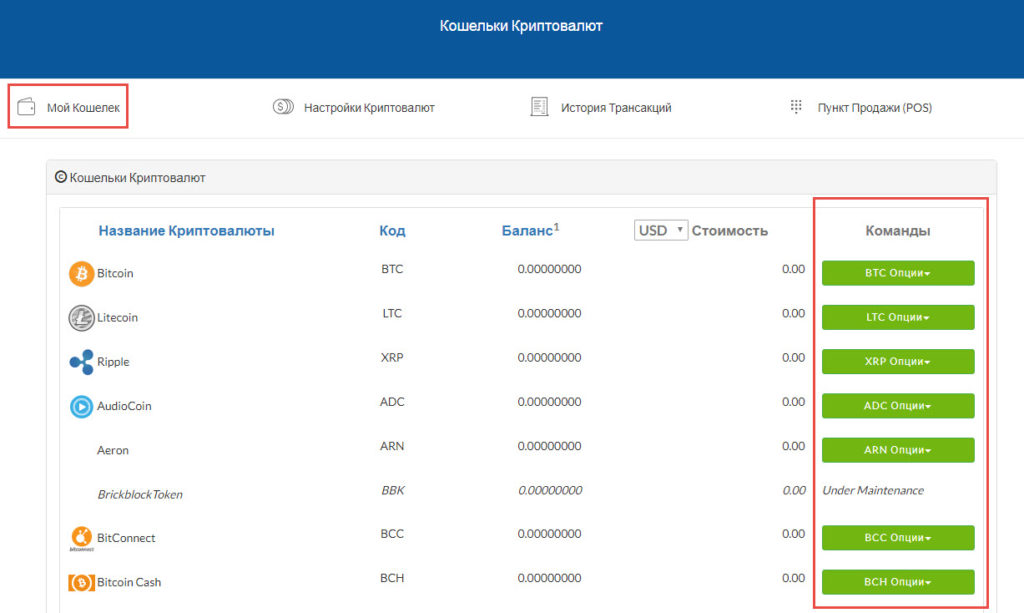This screenshot has height=613, width=1024.
Task: Click the AudioCoin name text
Action: click(x=124, y=406)
